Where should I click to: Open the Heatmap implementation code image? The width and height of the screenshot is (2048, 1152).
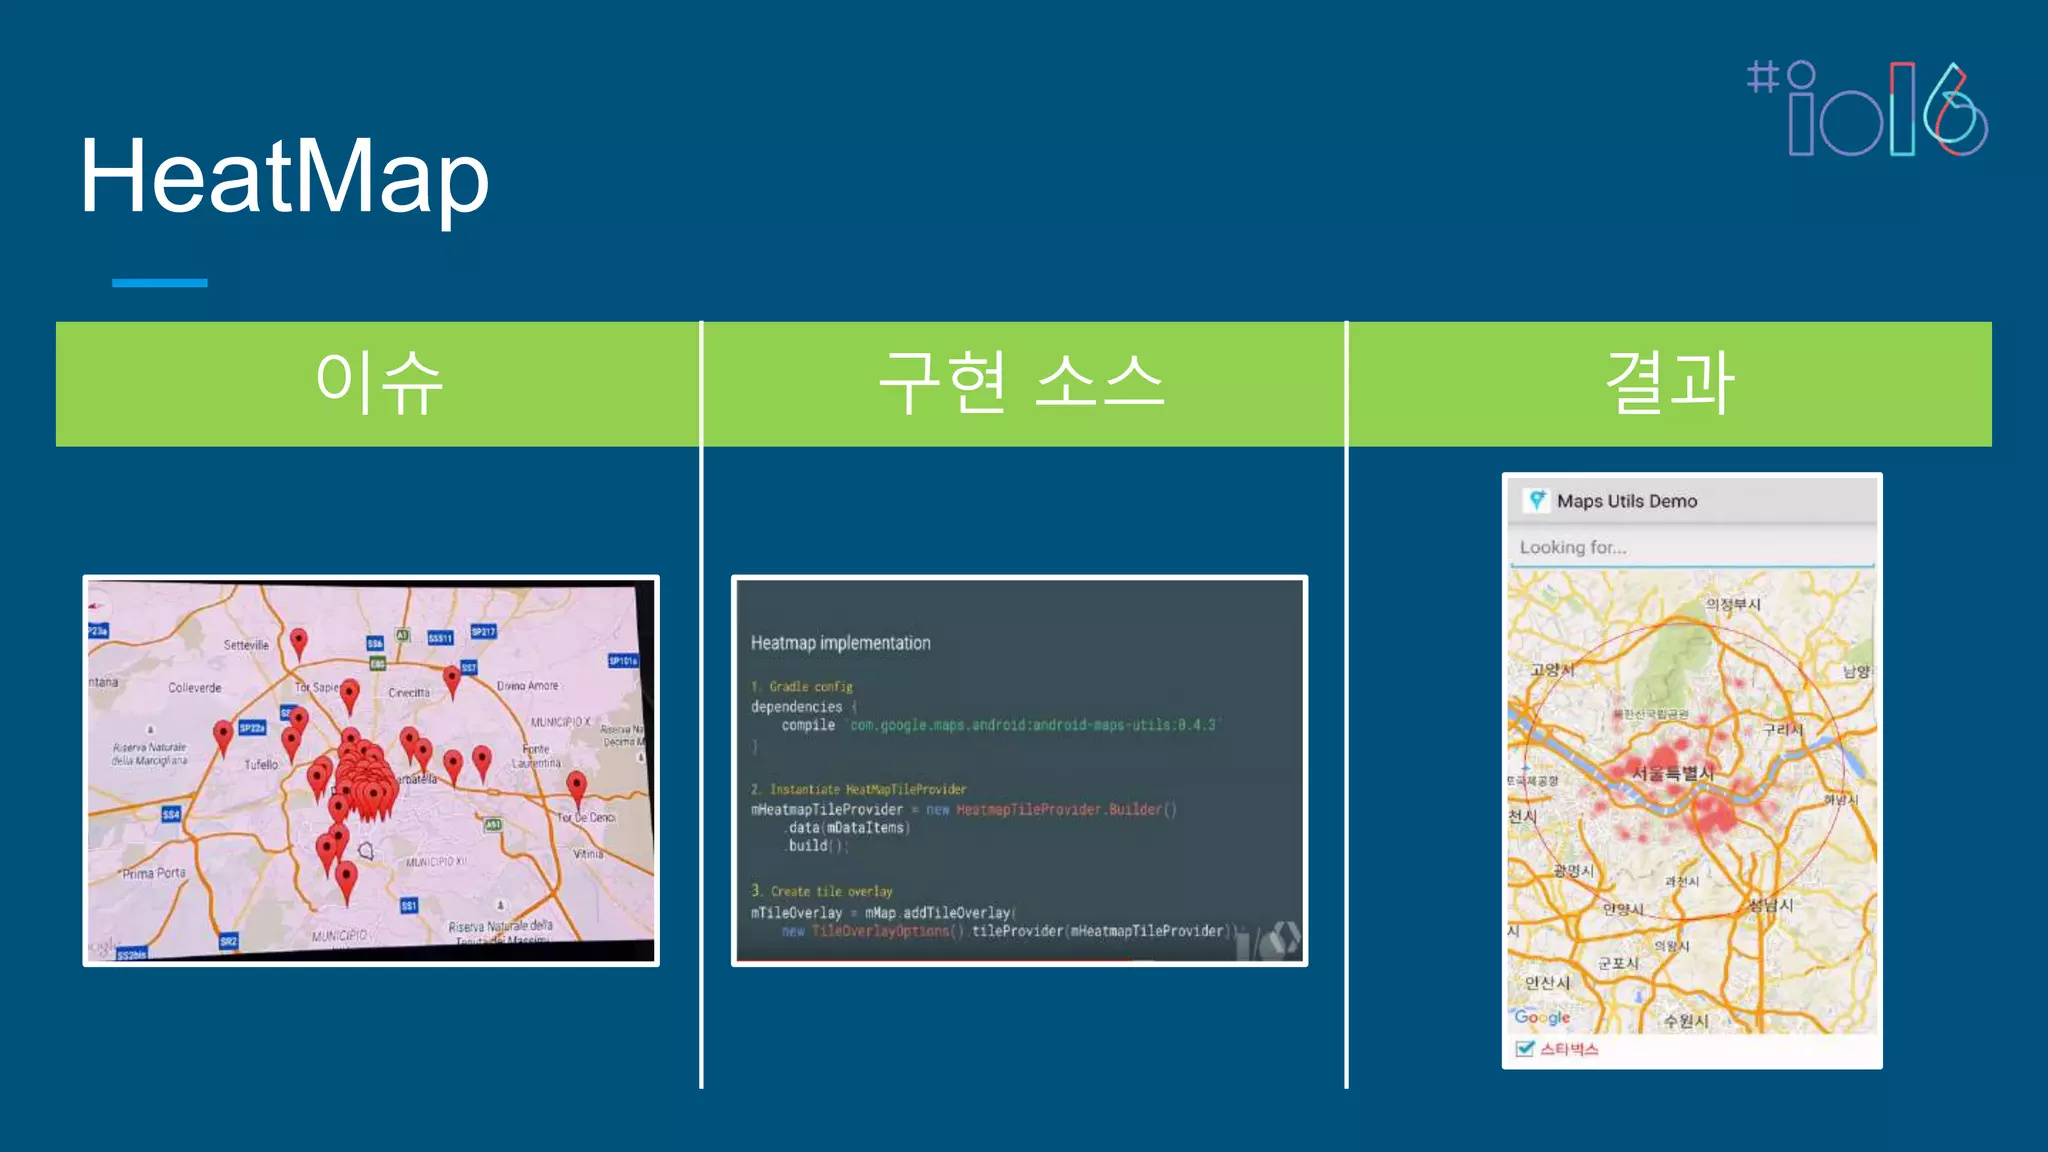pos(1019,770)
